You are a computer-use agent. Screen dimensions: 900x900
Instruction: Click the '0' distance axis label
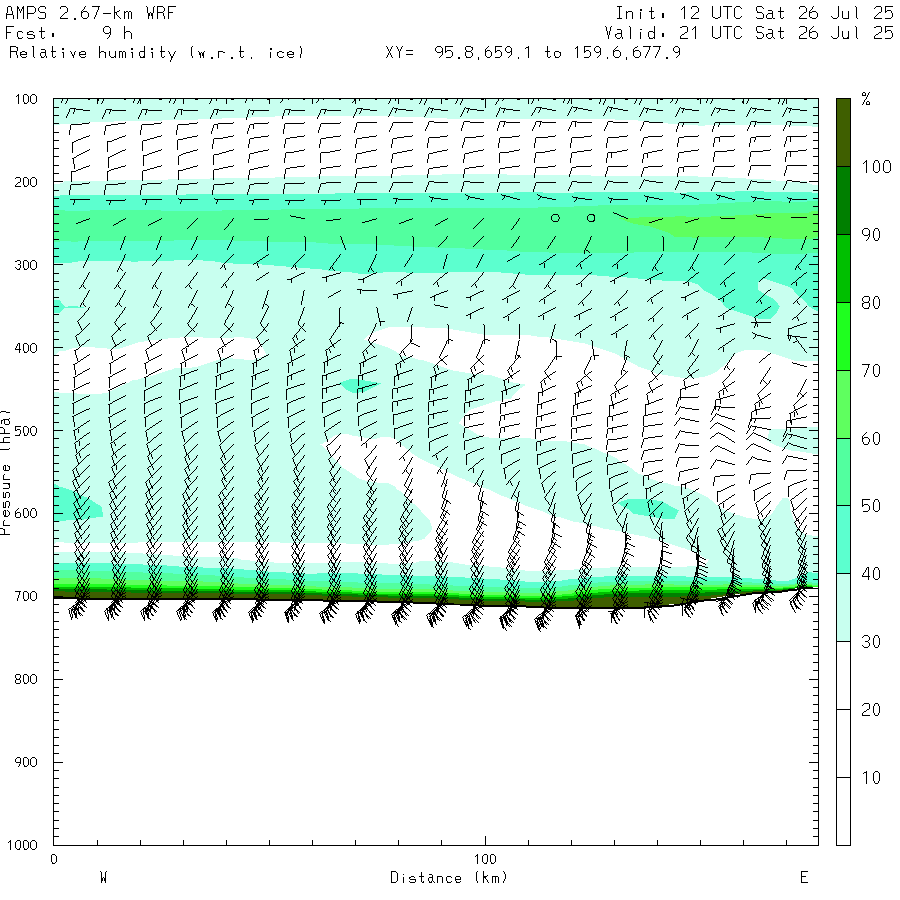coord(54,859)
